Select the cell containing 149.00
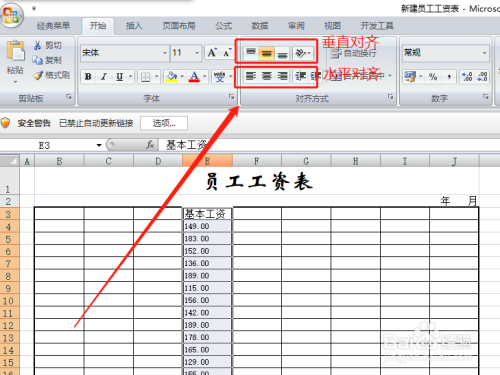Viewport: 500px width, 375px height. [207, 226]
